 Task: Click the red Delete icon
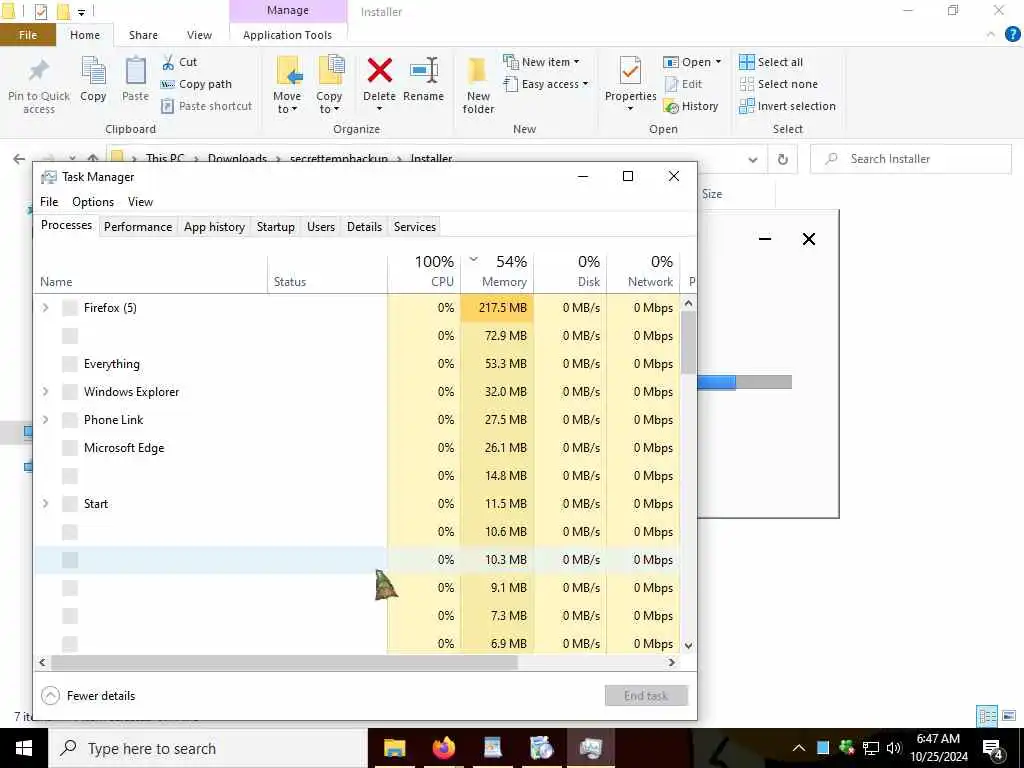point(379,71)
